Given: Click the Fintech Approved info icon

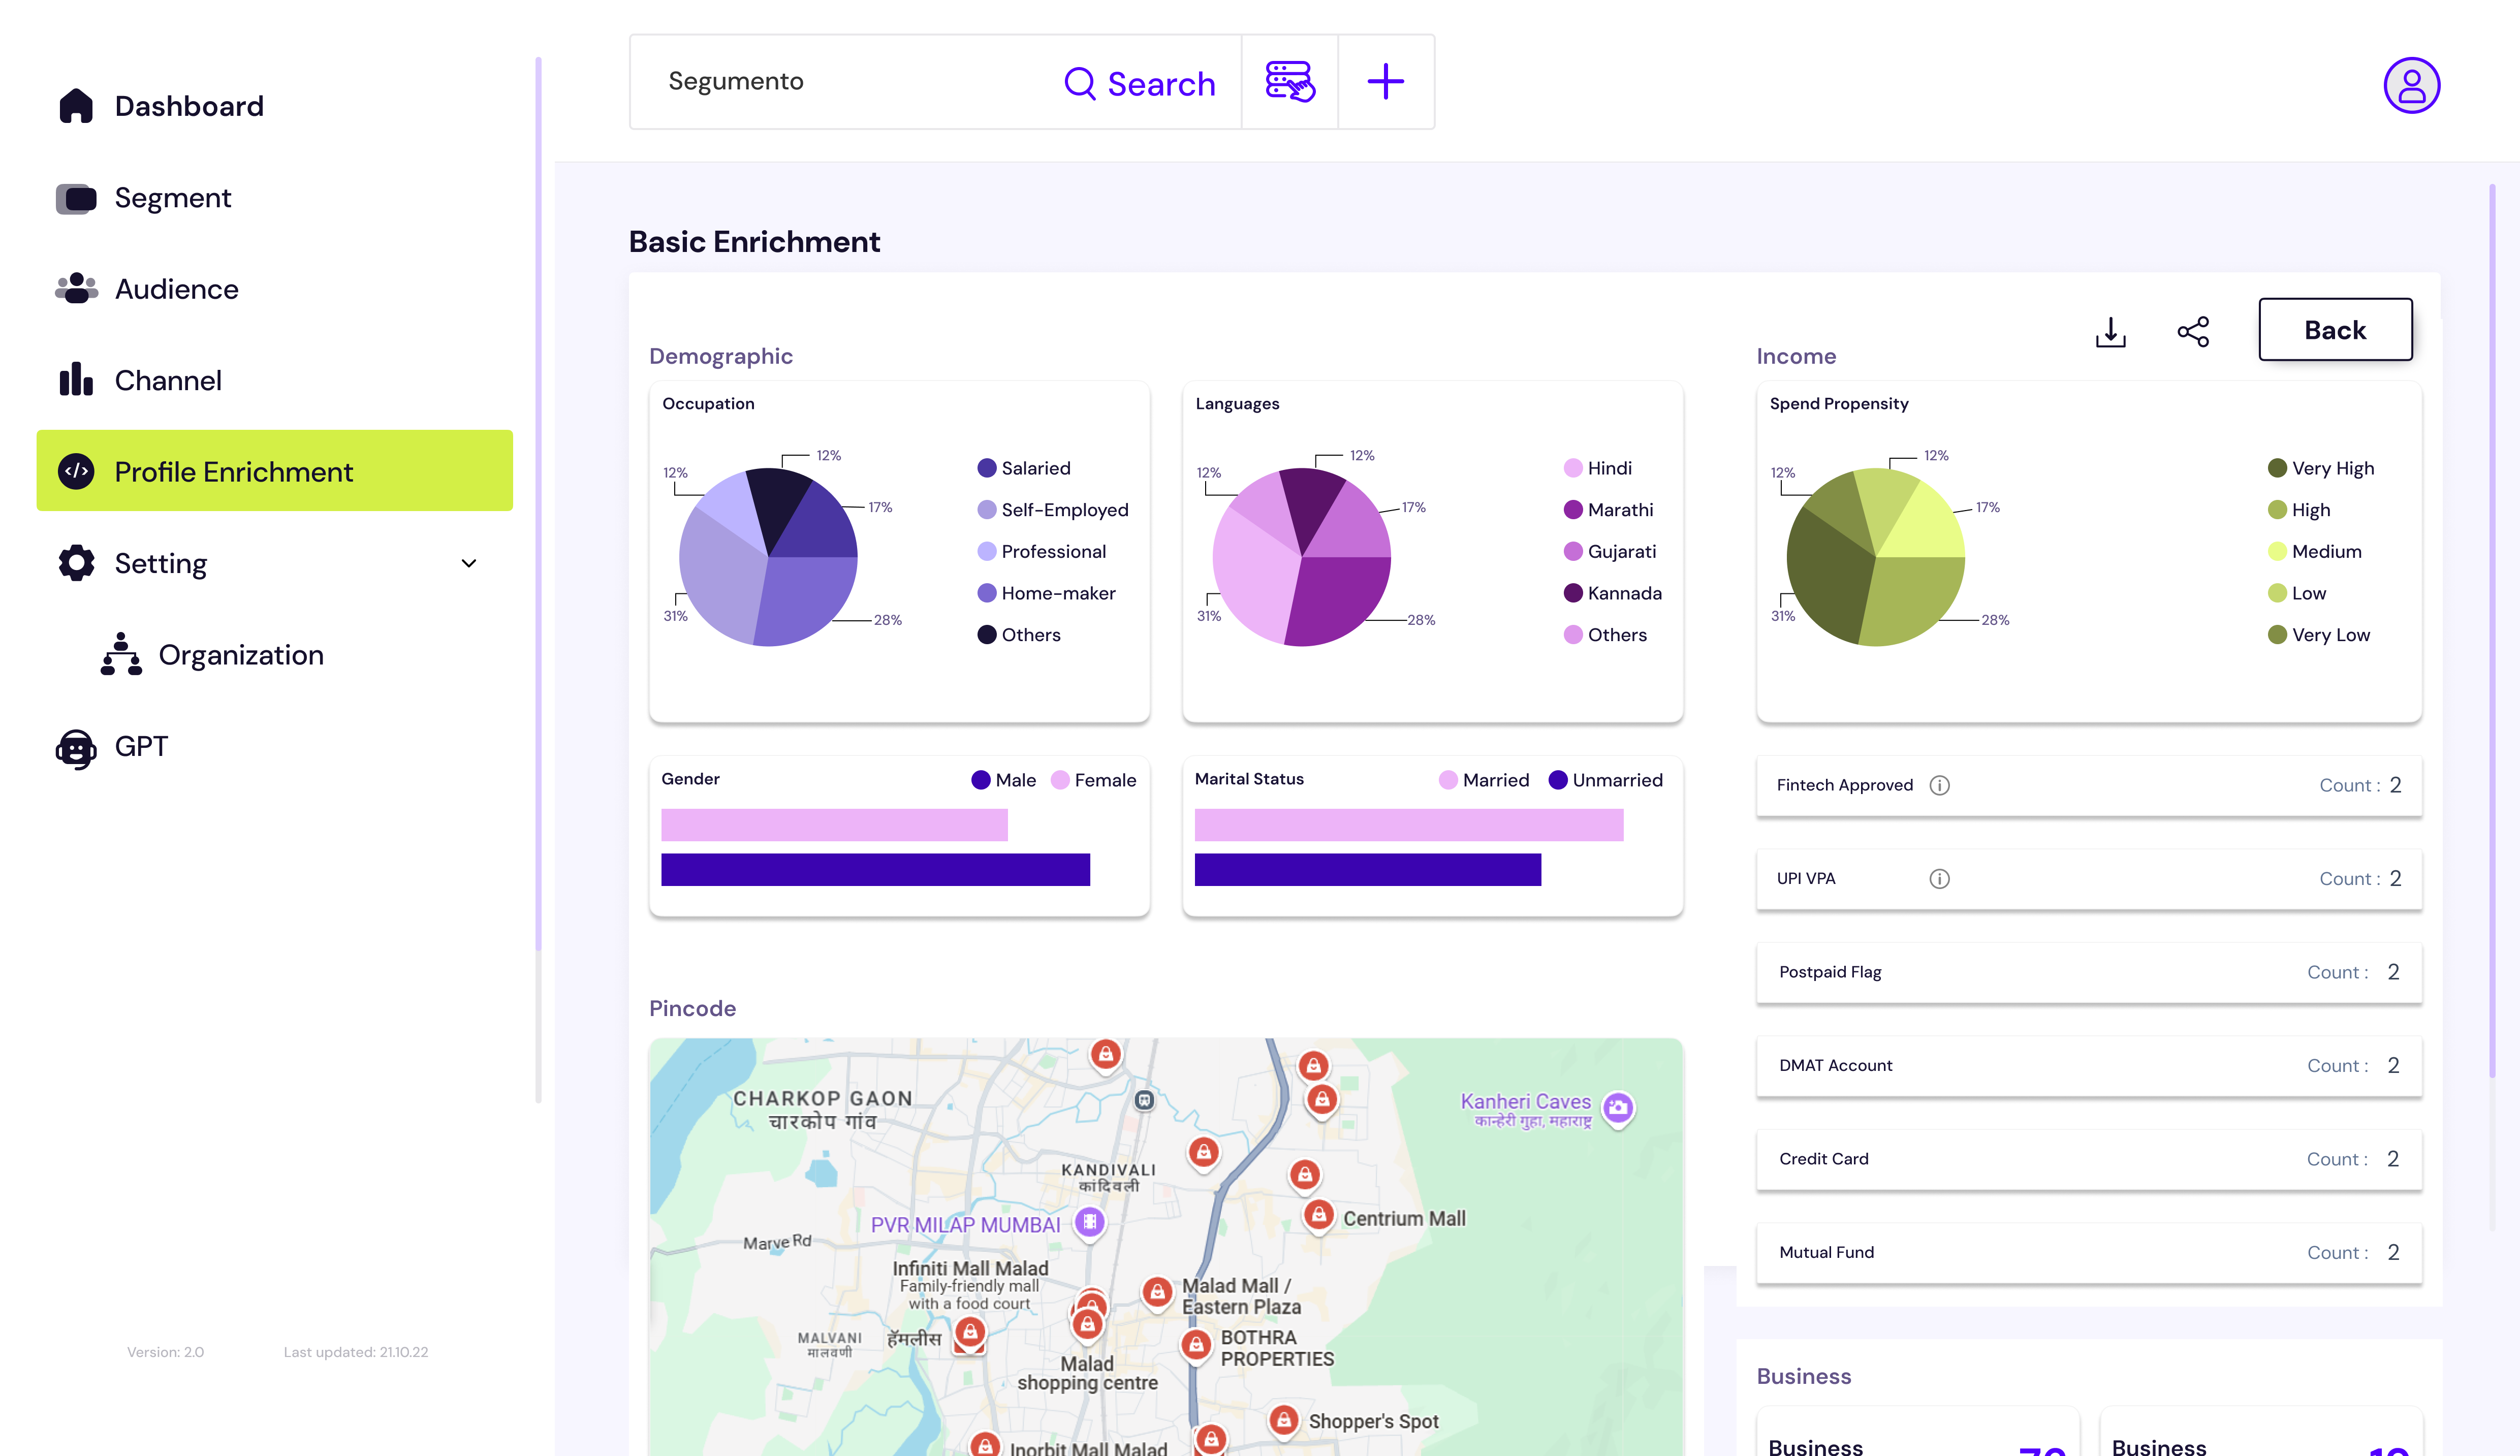Looking at the screenshot, I should pyautogui.click(x=1939, y=786).
